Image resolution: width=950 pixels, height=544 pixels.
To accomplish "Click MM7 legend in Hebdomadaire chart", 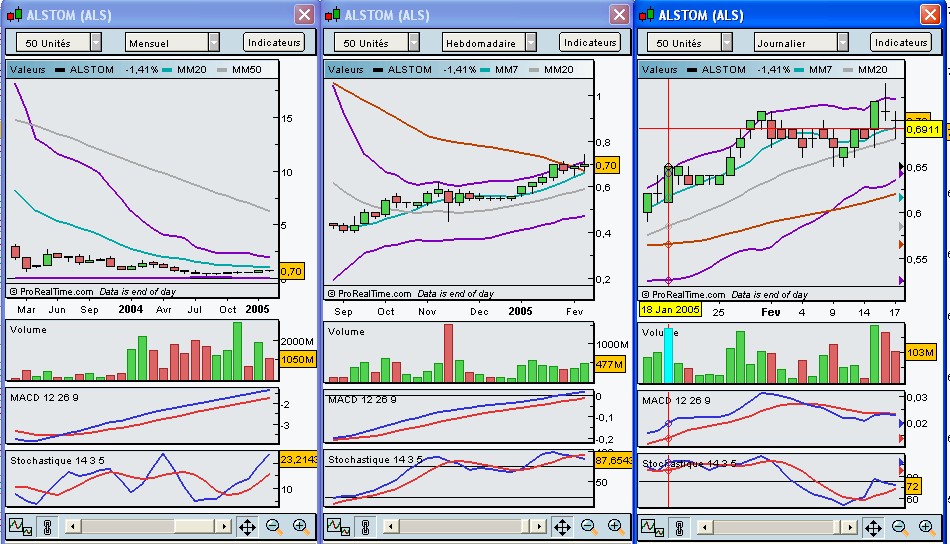I will point(507,70).
